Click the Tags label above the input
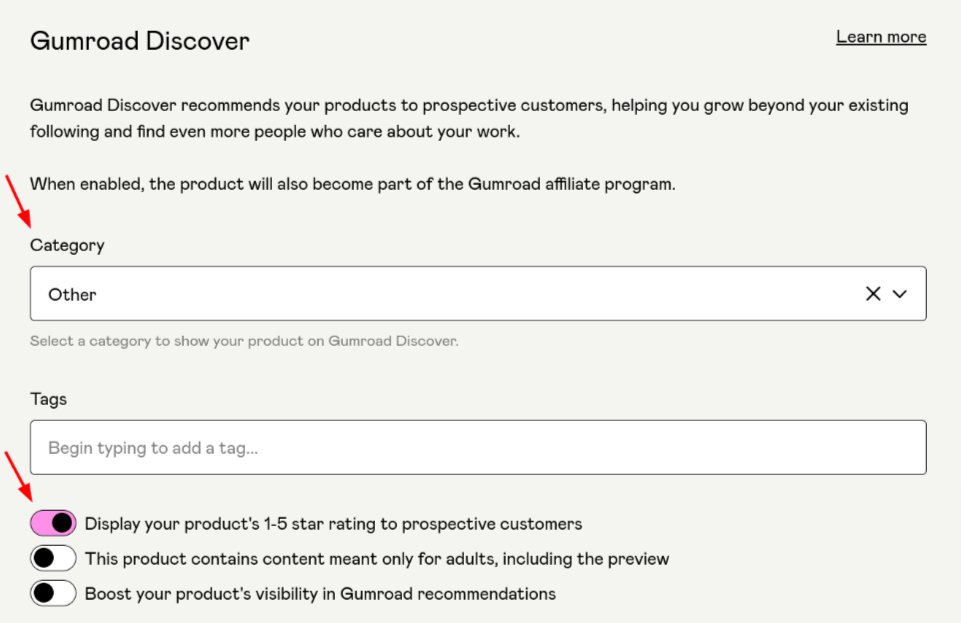 [48, 398]
